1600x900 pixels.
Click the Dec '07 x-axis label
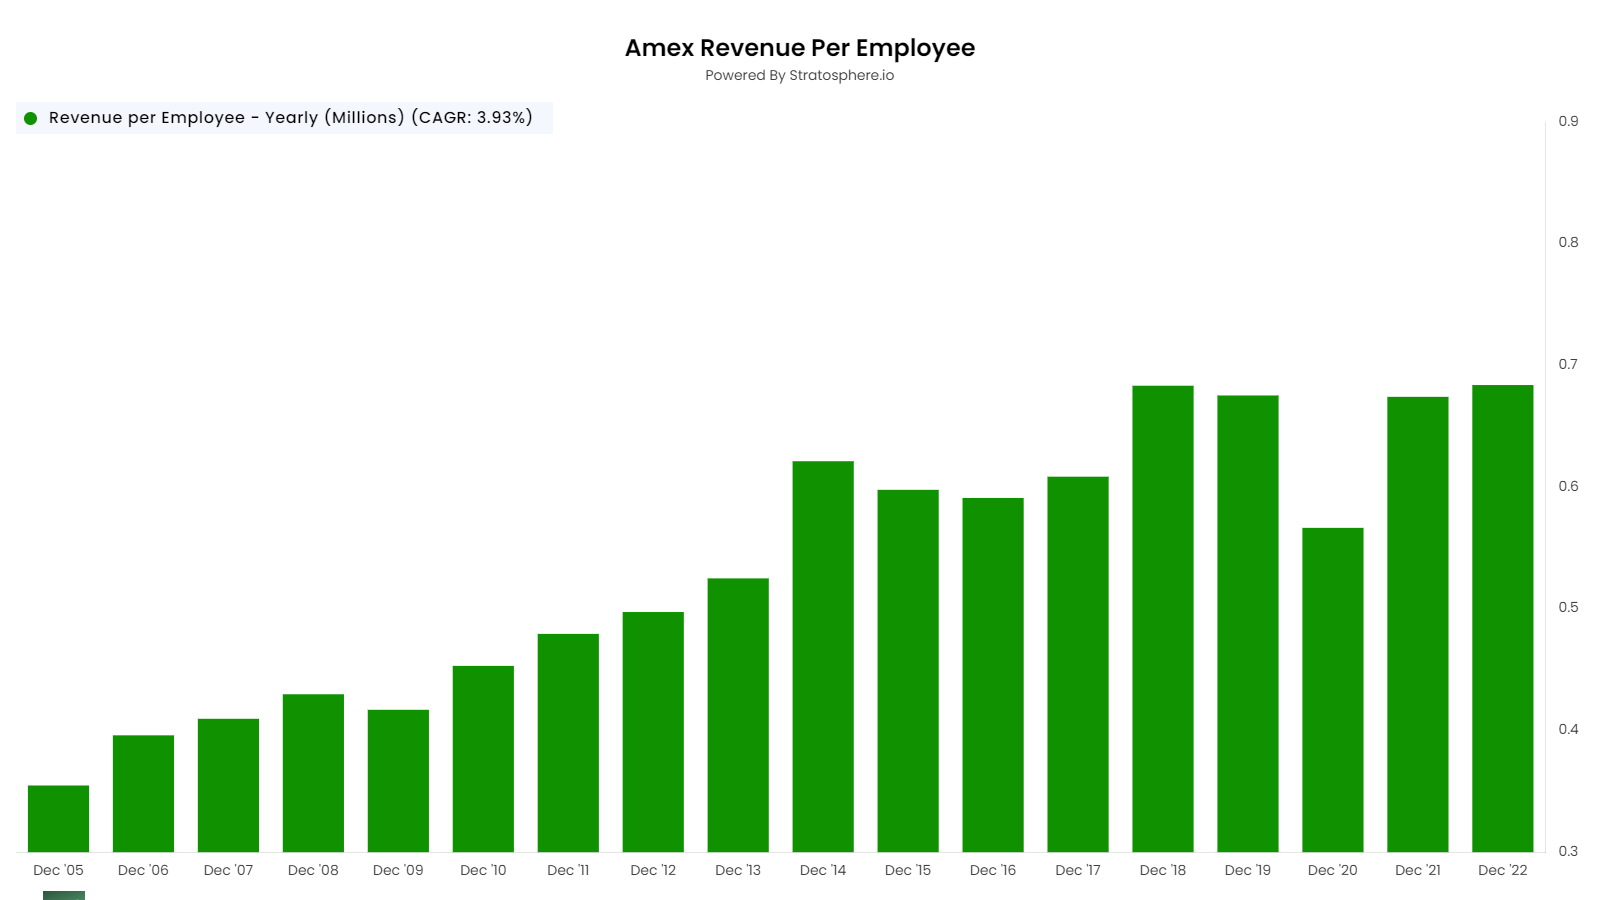click(x=228, y=870)
